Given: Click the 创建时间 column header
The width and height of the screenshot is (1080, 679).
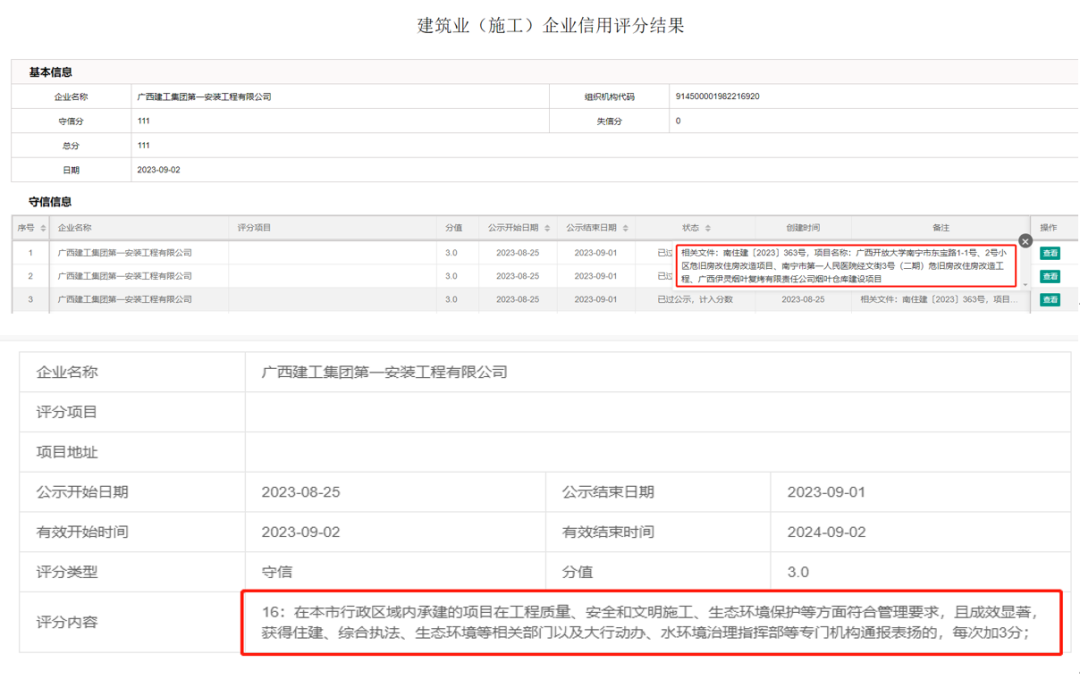Looking at the screenshot, I should click(803, 228).
